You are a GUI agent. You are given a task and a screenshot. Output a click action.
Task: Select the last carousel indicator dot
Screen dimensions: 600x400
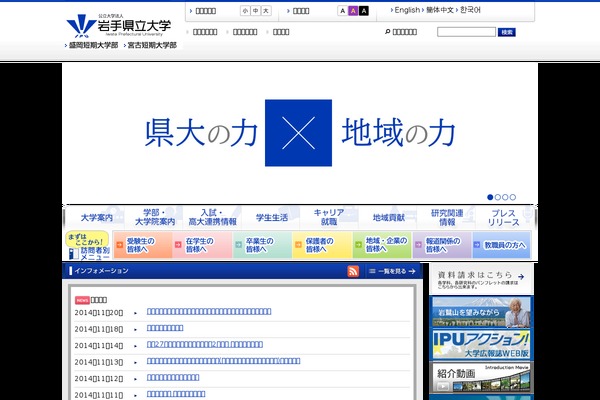(x=513, y=197)
